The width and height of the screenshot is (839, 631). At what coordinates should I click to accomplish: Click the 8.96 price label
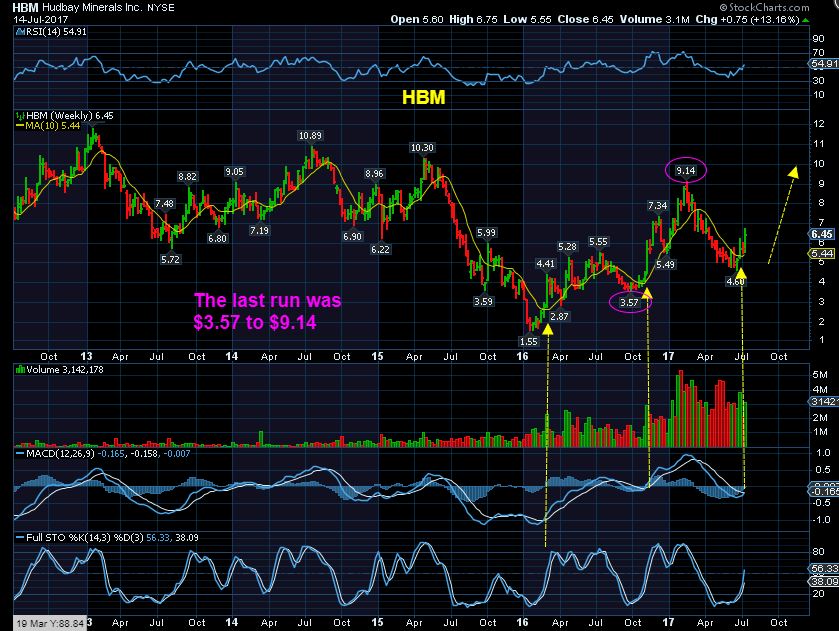(x=374, y=173)
